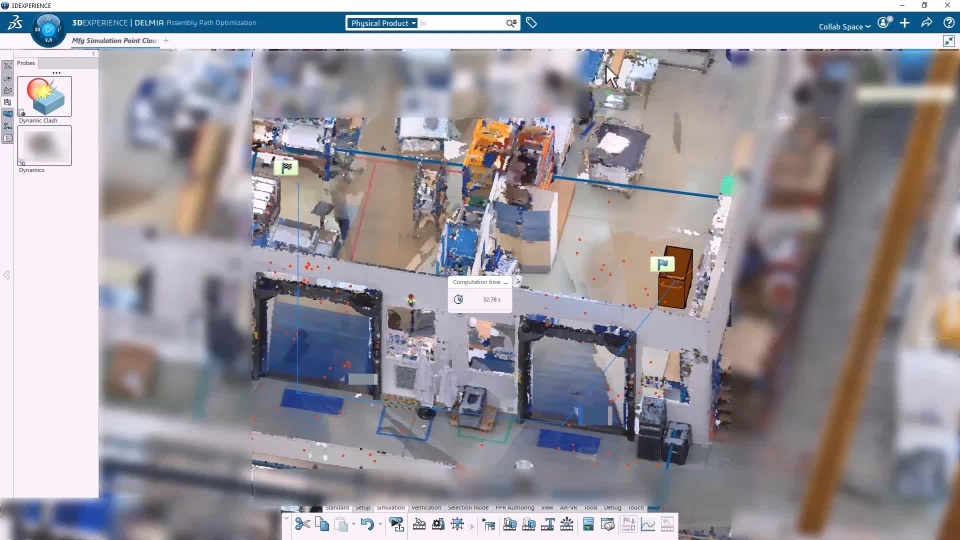Click the third sidebar chart icon
The width and height of the screenshot is (960, 540).
pos(7,91)
